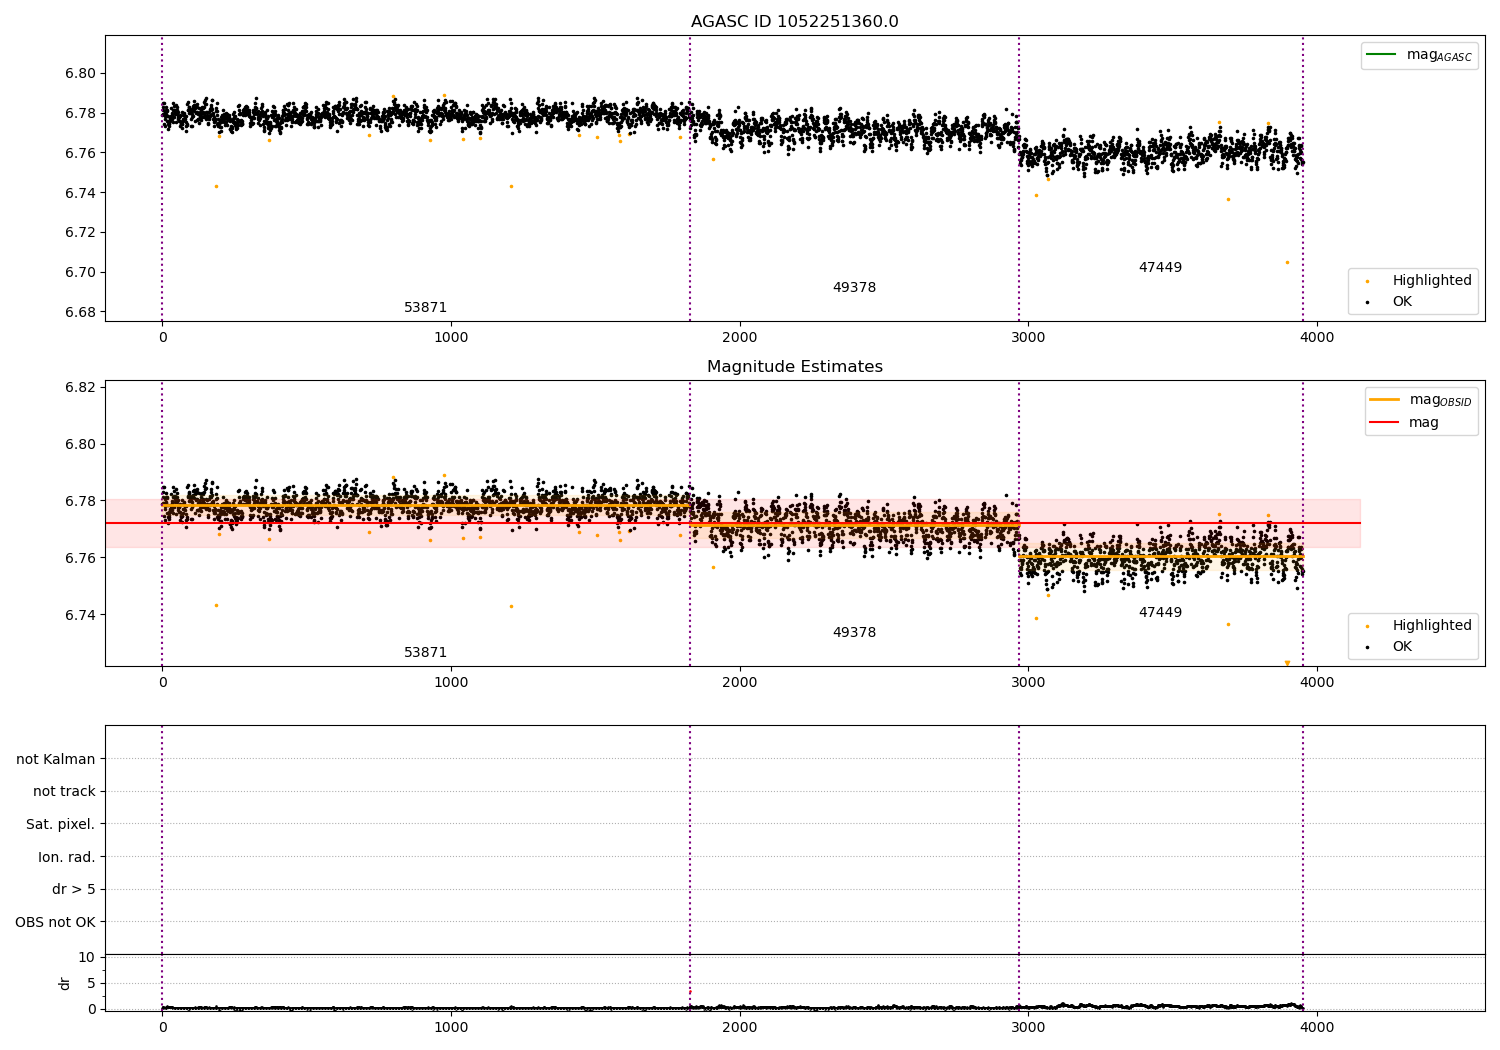Image resolution: width=1500 pixels, height=1050 pixels.
Task: Select 'OK' in the top plot legend
Action: coord(1389,302)
